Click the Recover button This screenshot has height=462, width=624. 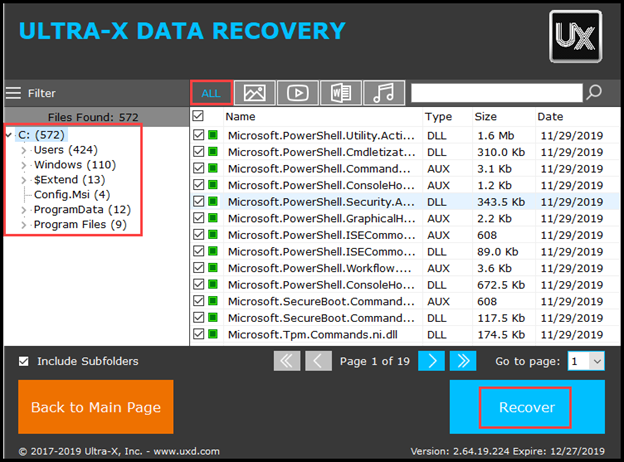[x=527, y=407]
